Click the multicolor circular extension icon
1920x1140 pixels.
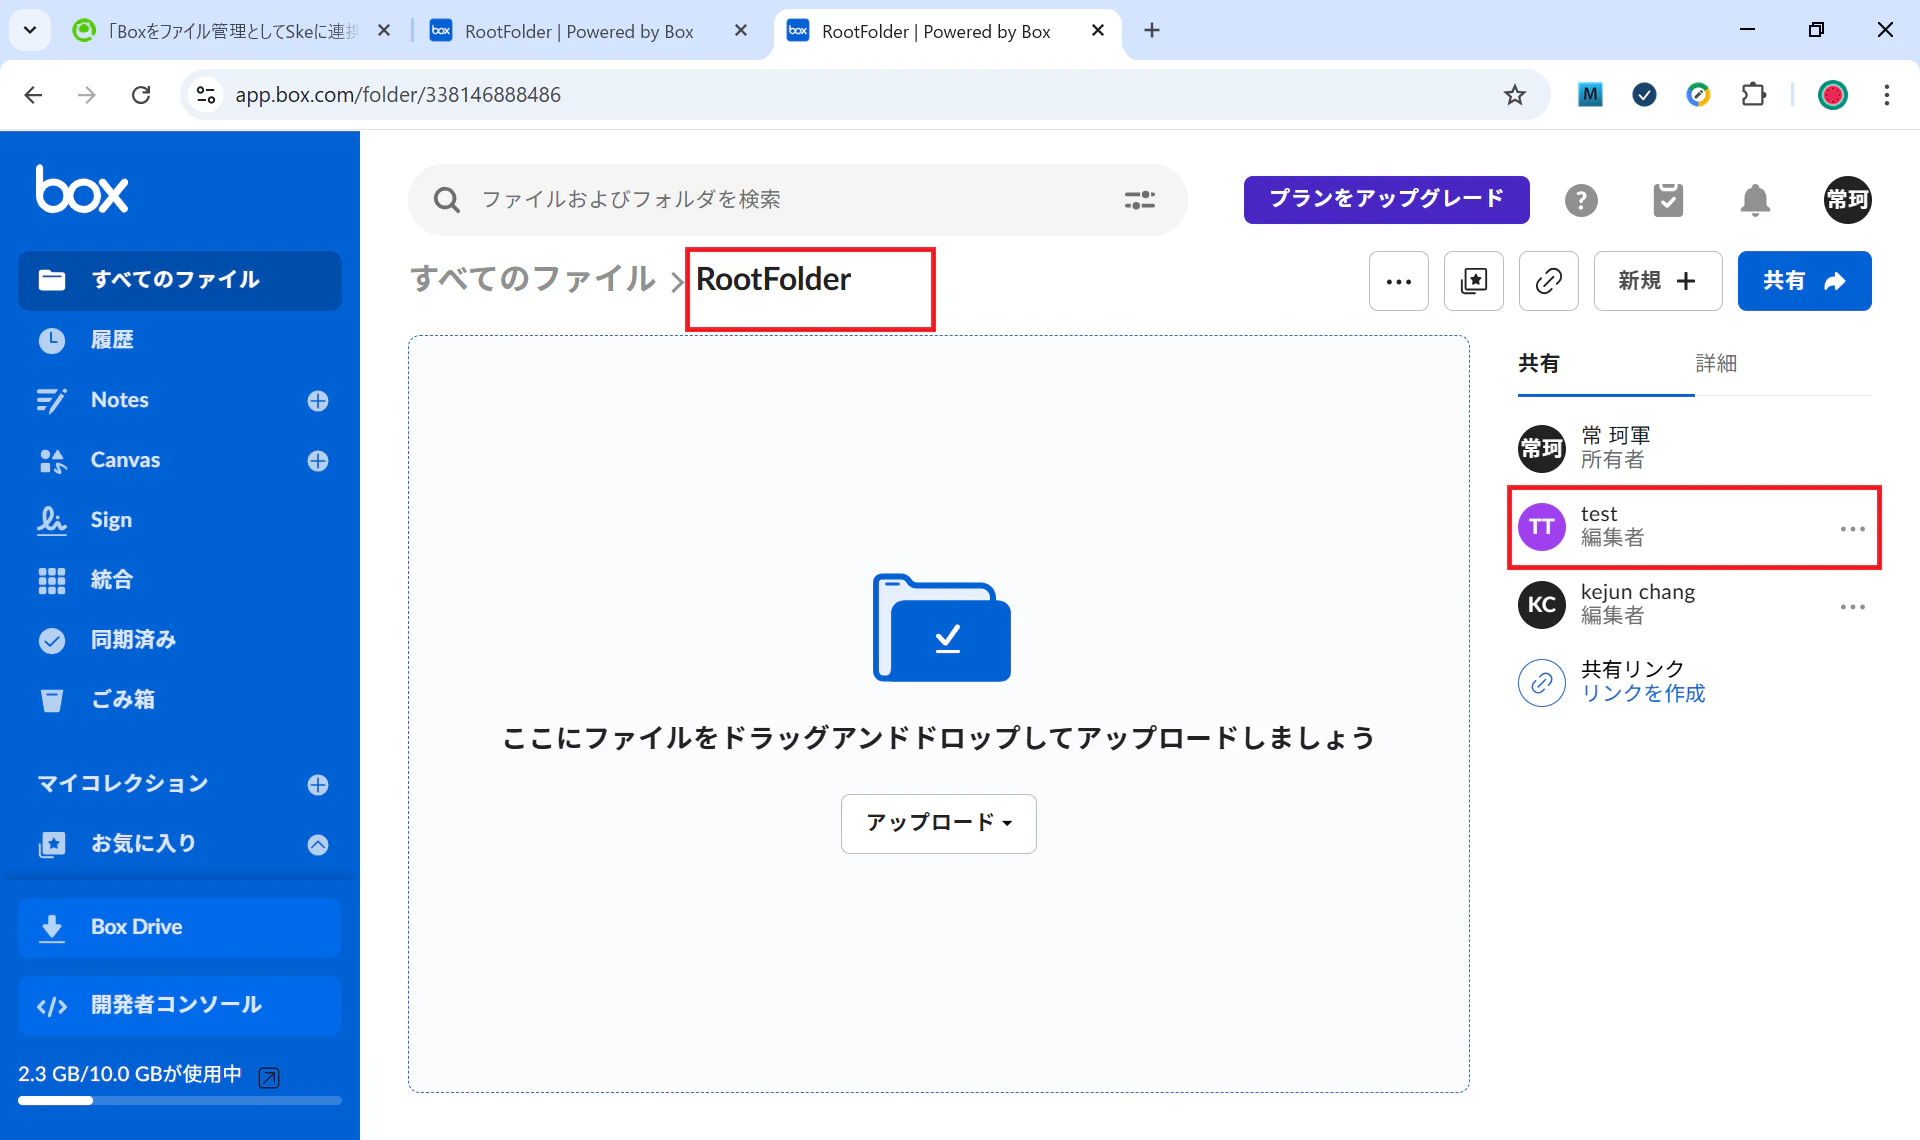pyautogui.click(x=1698, y=95)
